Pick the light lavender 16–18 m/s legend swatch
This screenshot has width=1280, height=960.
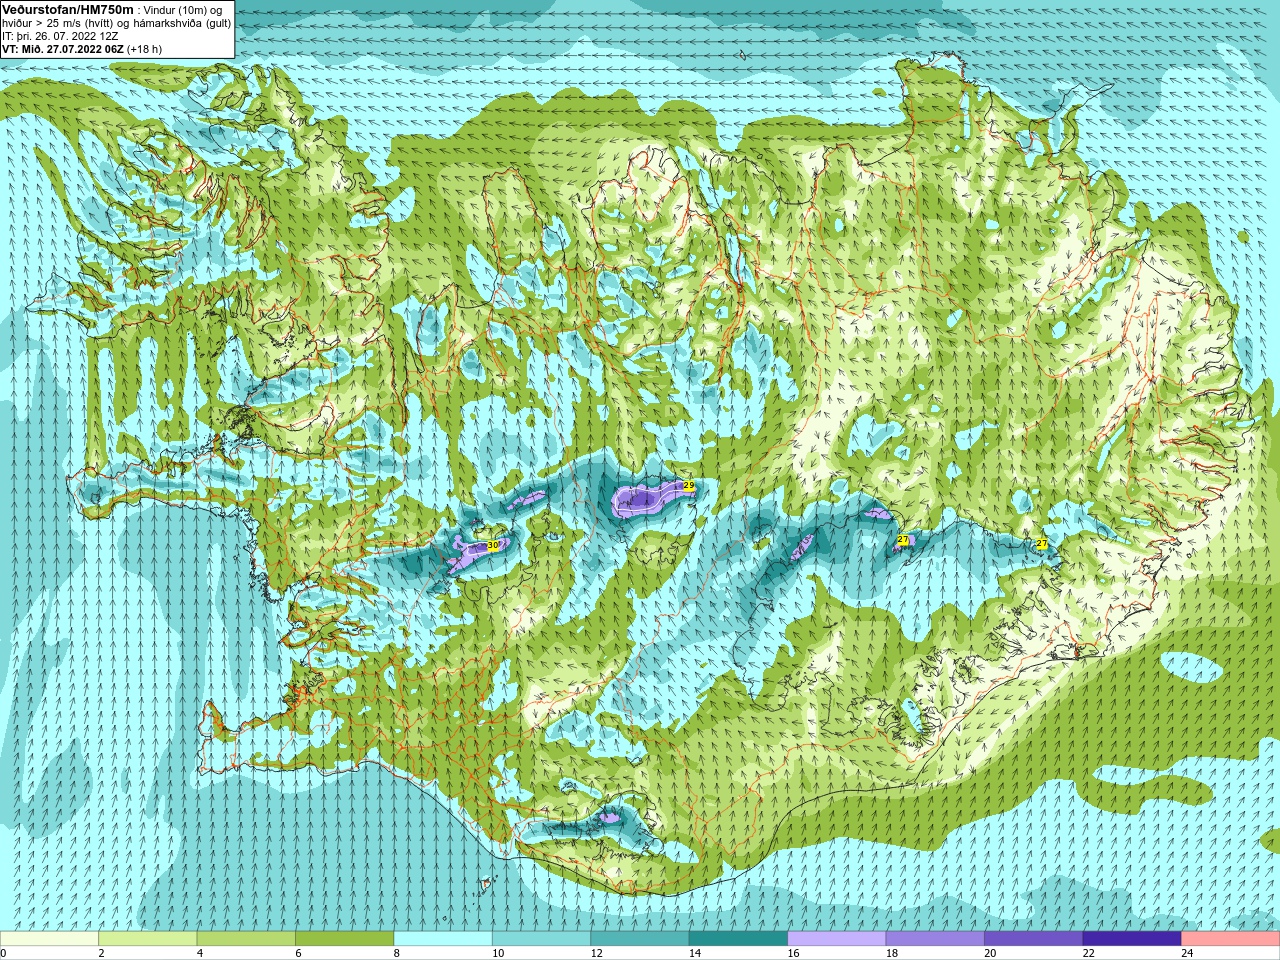click(x=837, y=939)
